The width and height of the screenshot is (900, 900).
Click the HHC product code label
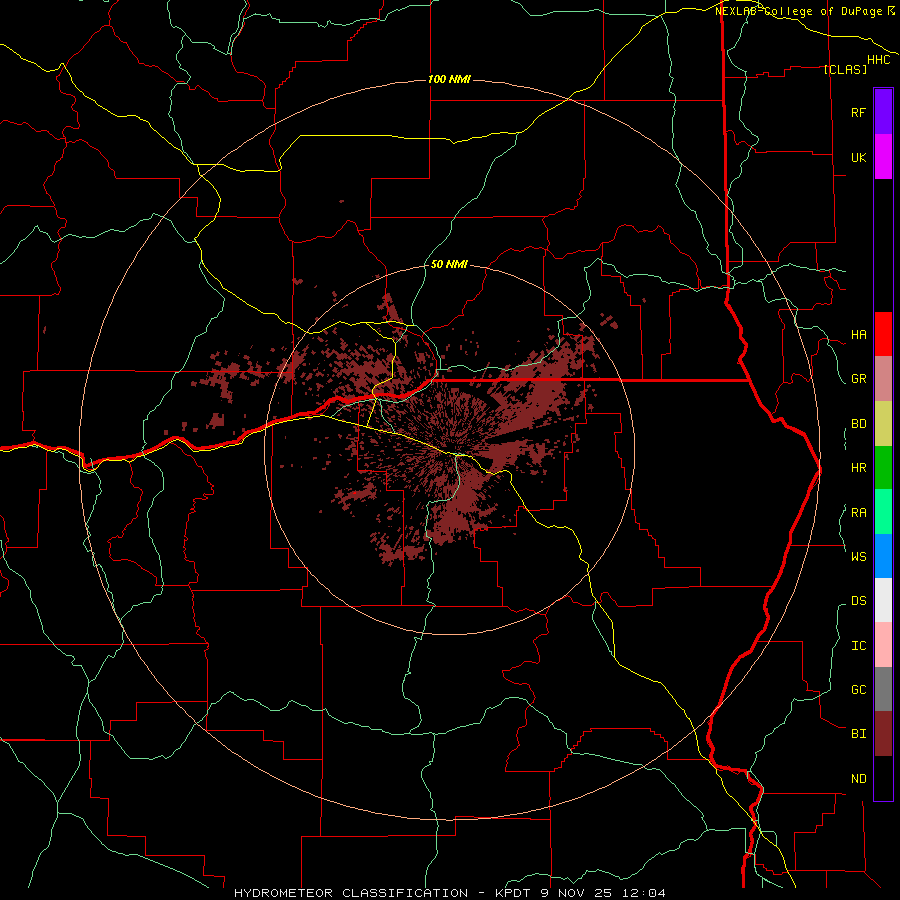point(878,60)
